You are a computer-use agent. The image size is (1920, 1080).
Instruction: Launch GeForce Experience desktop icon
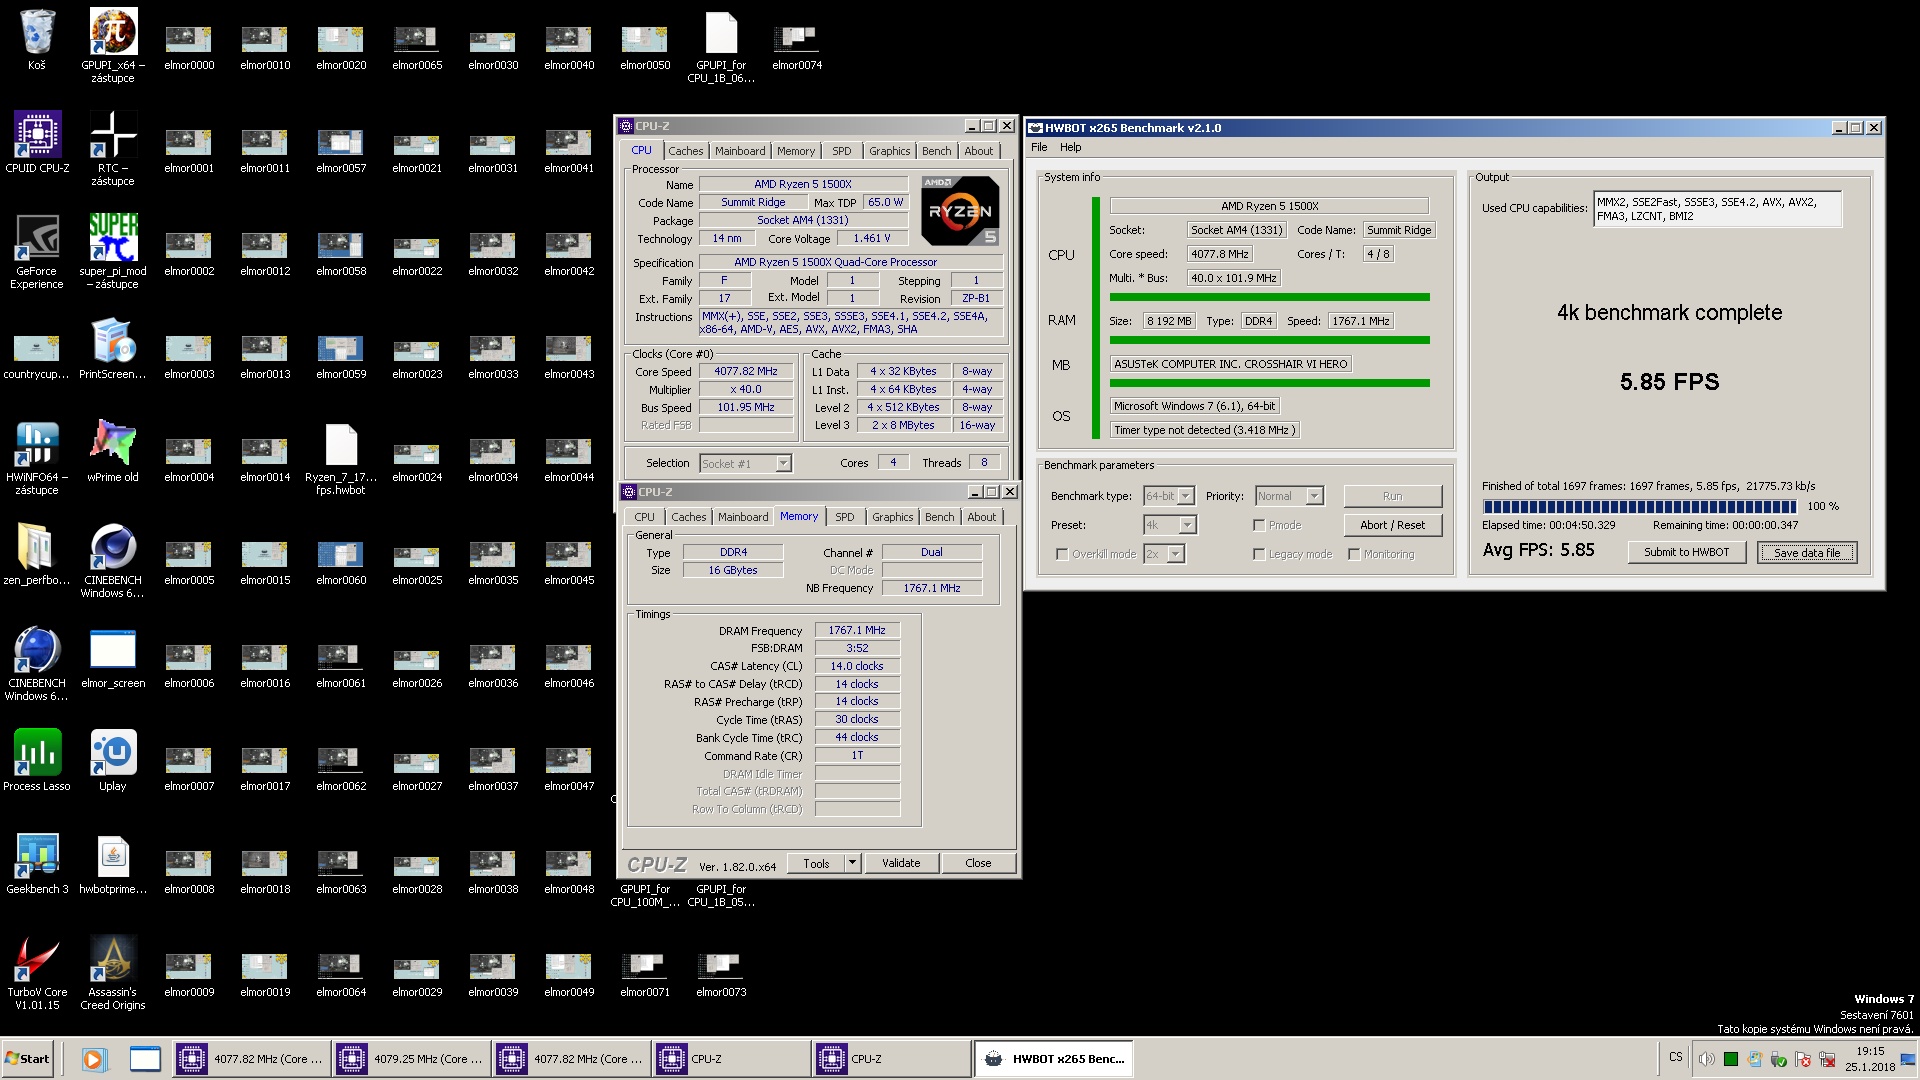pyautogui.click(x=37, y=251)
